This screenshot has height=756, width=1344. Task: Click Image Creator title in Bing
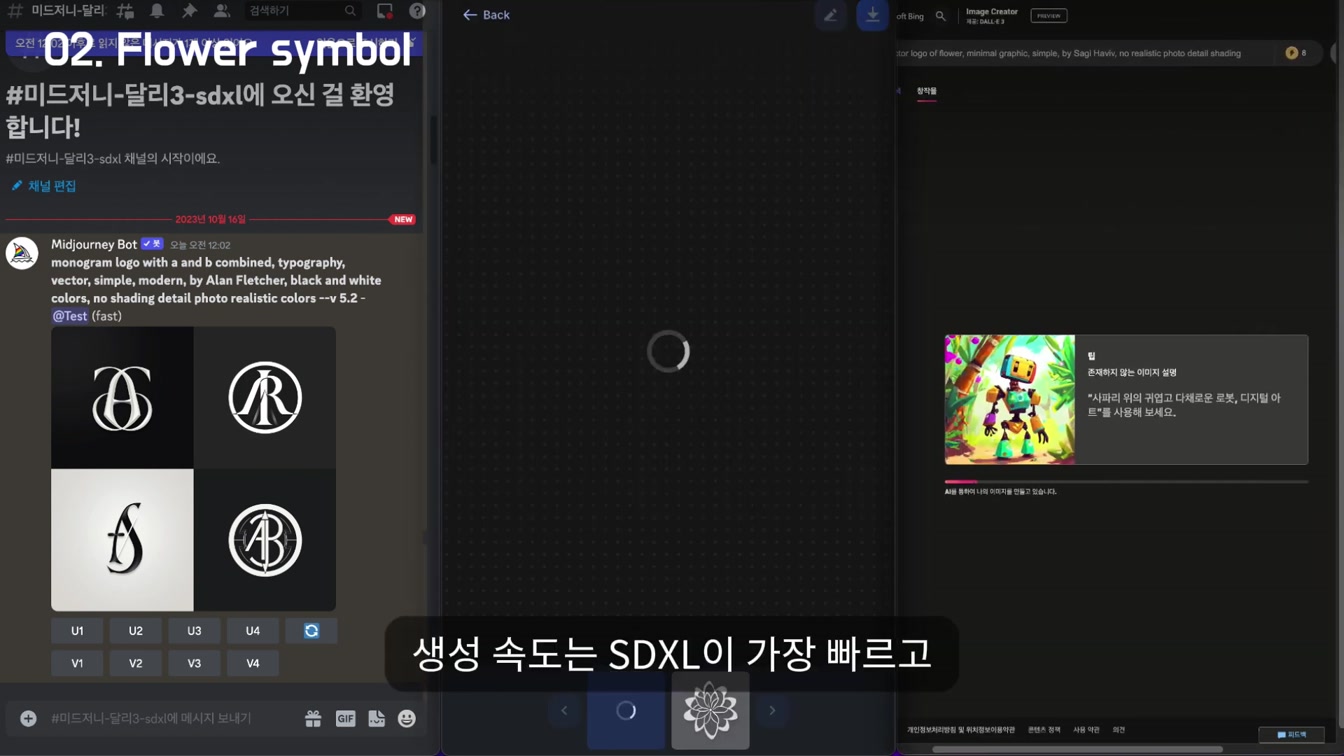[991, 12]
